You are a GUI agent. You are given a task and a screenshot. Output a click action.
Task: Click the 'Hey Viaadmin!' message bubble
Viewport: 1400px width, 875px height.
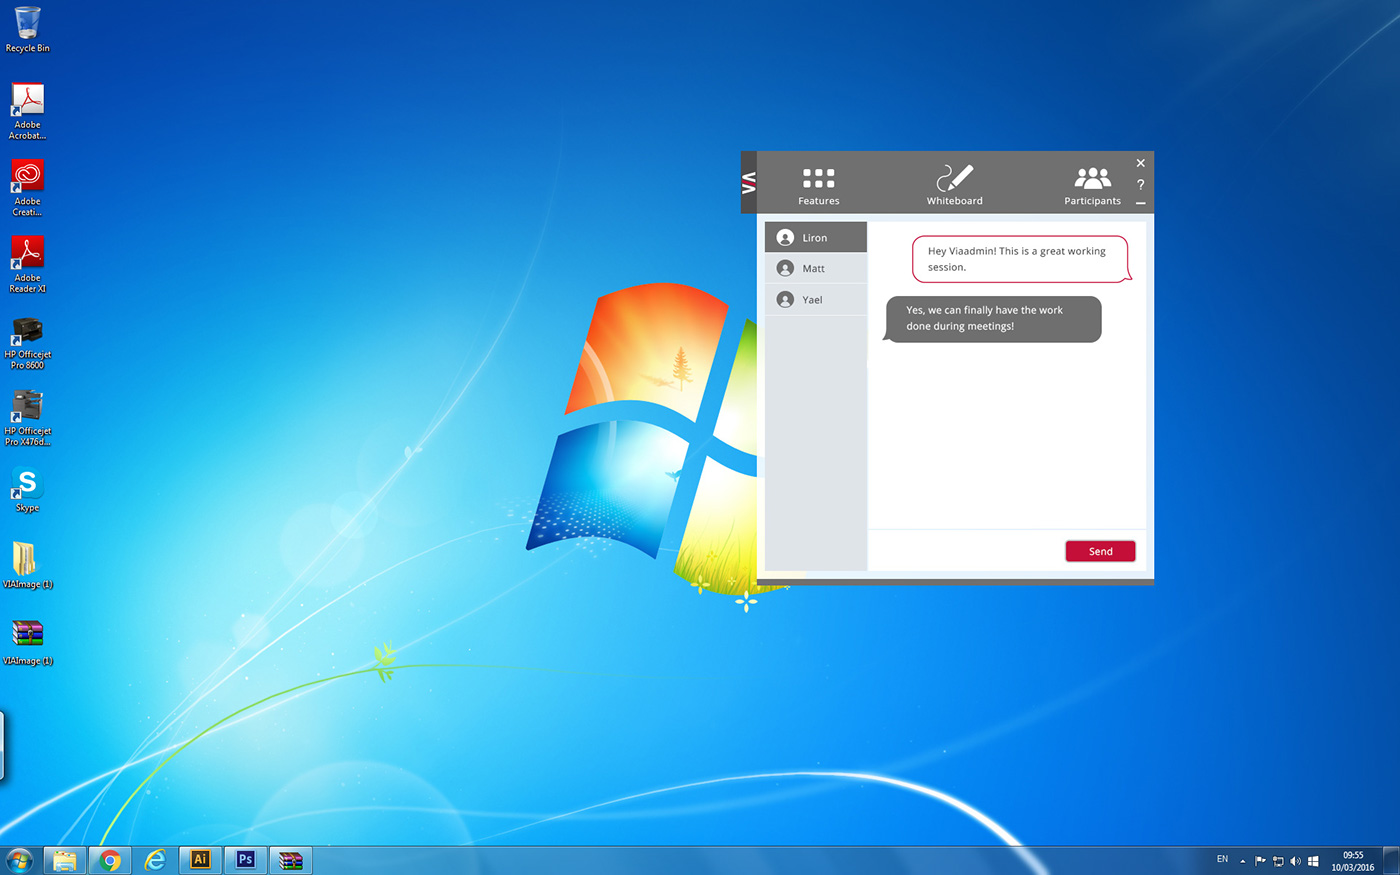[x=1021, y=259]
